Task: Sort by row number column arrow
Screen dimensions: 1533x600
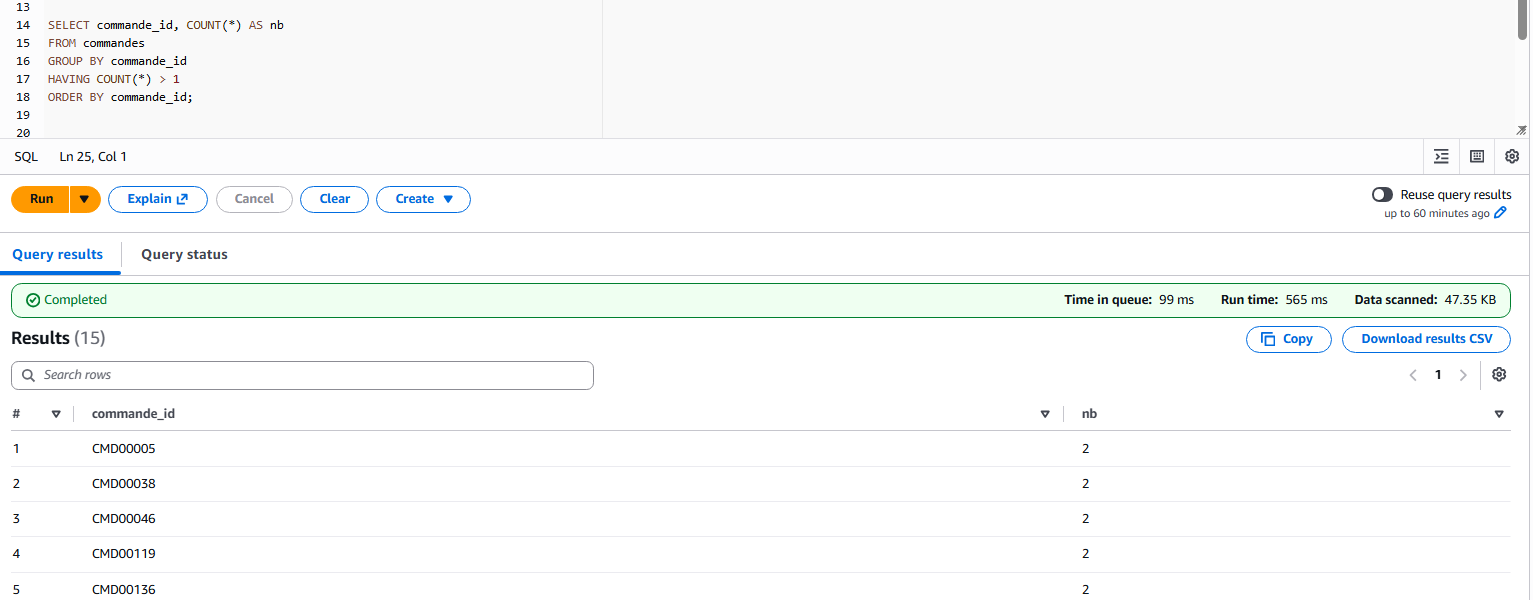Action: [56, 414]
